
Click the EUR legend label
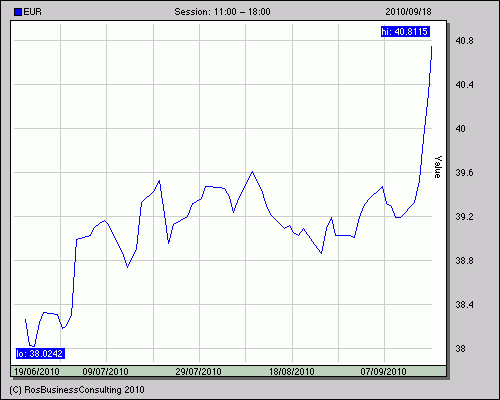[x=33, y=12]
